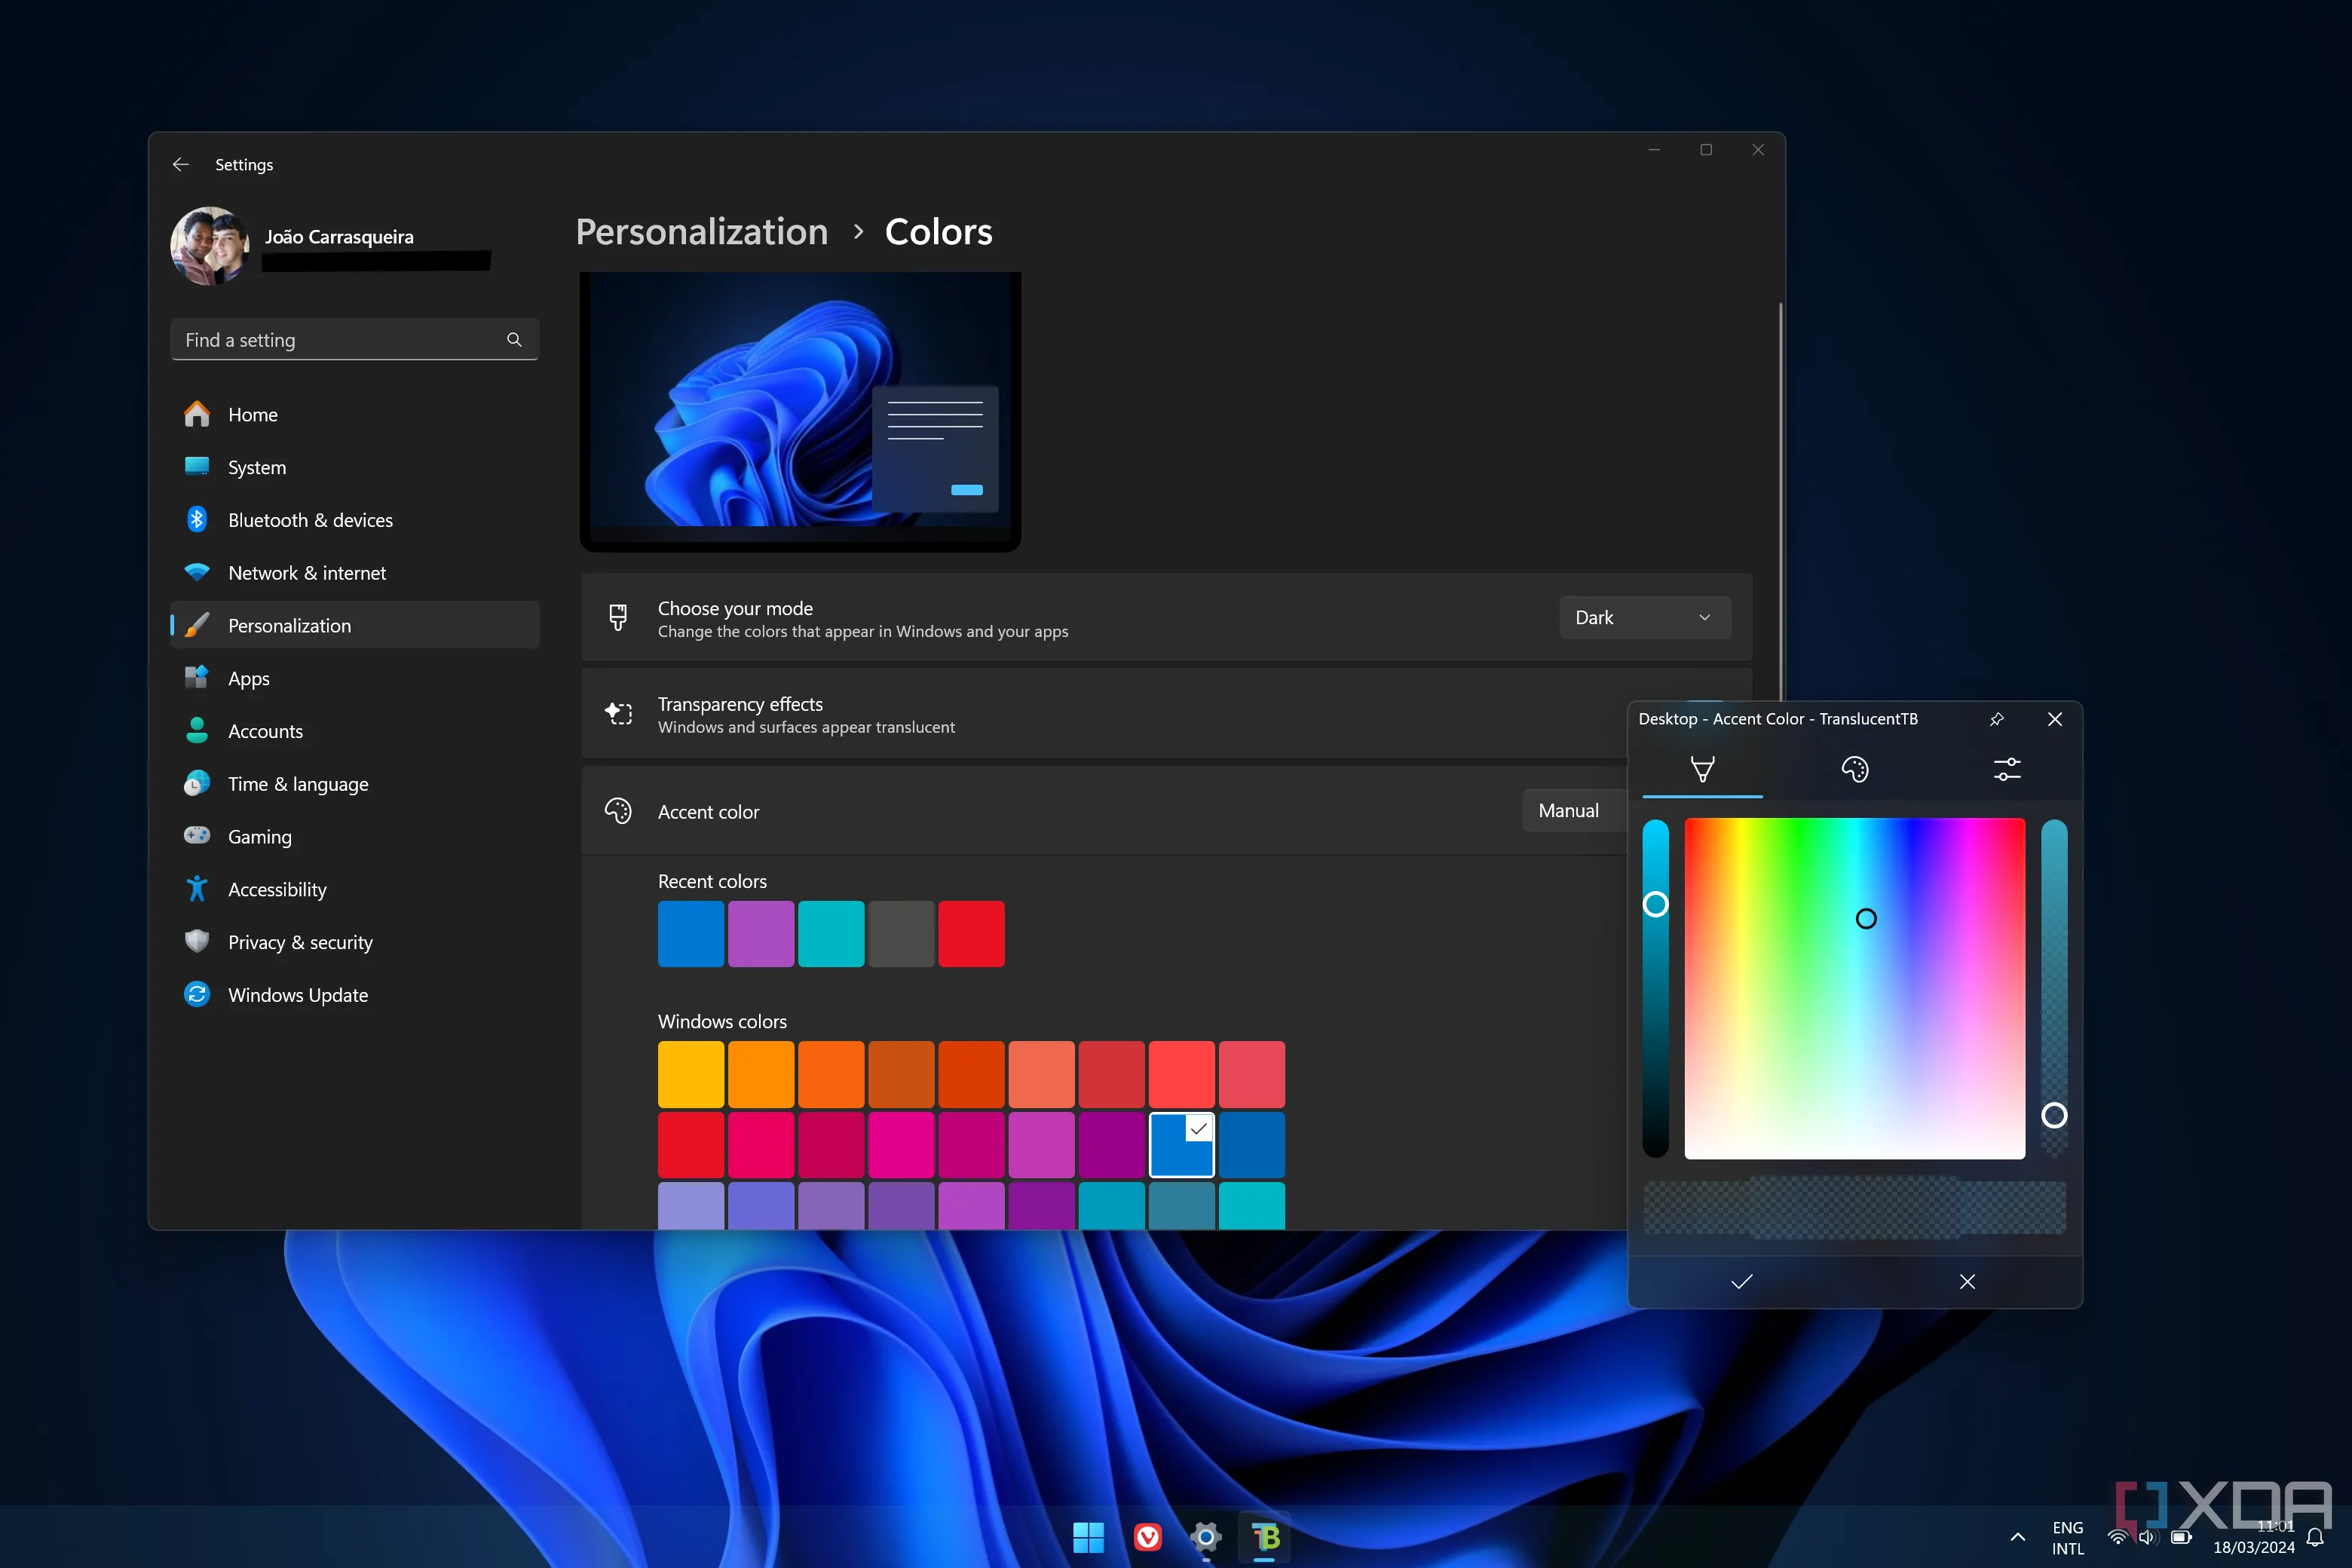This screenshot has height=1568, width=2352.
Task: Click the desktop theme preview image
Action: click(x=800, y=411)
